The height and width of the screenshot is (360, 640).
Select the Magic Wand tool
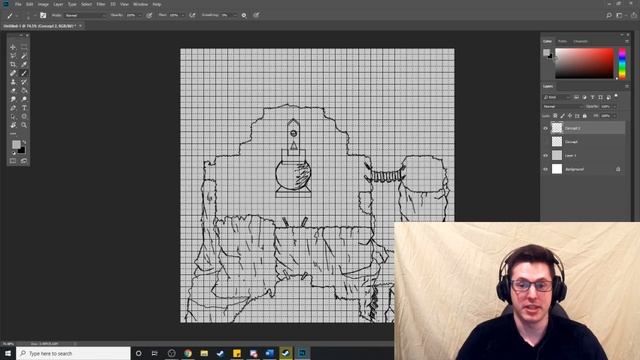24,56
